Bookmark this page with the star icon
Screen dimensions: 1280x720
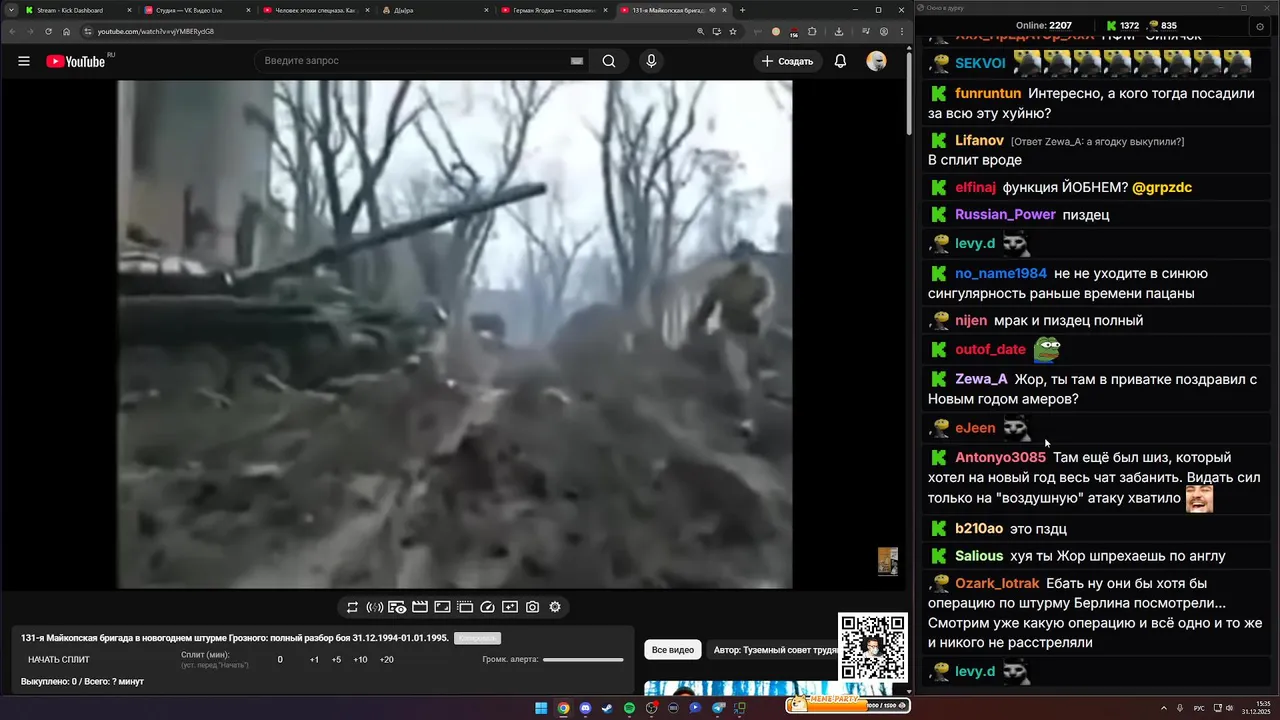pyautogui.click(x=733, y=31)
